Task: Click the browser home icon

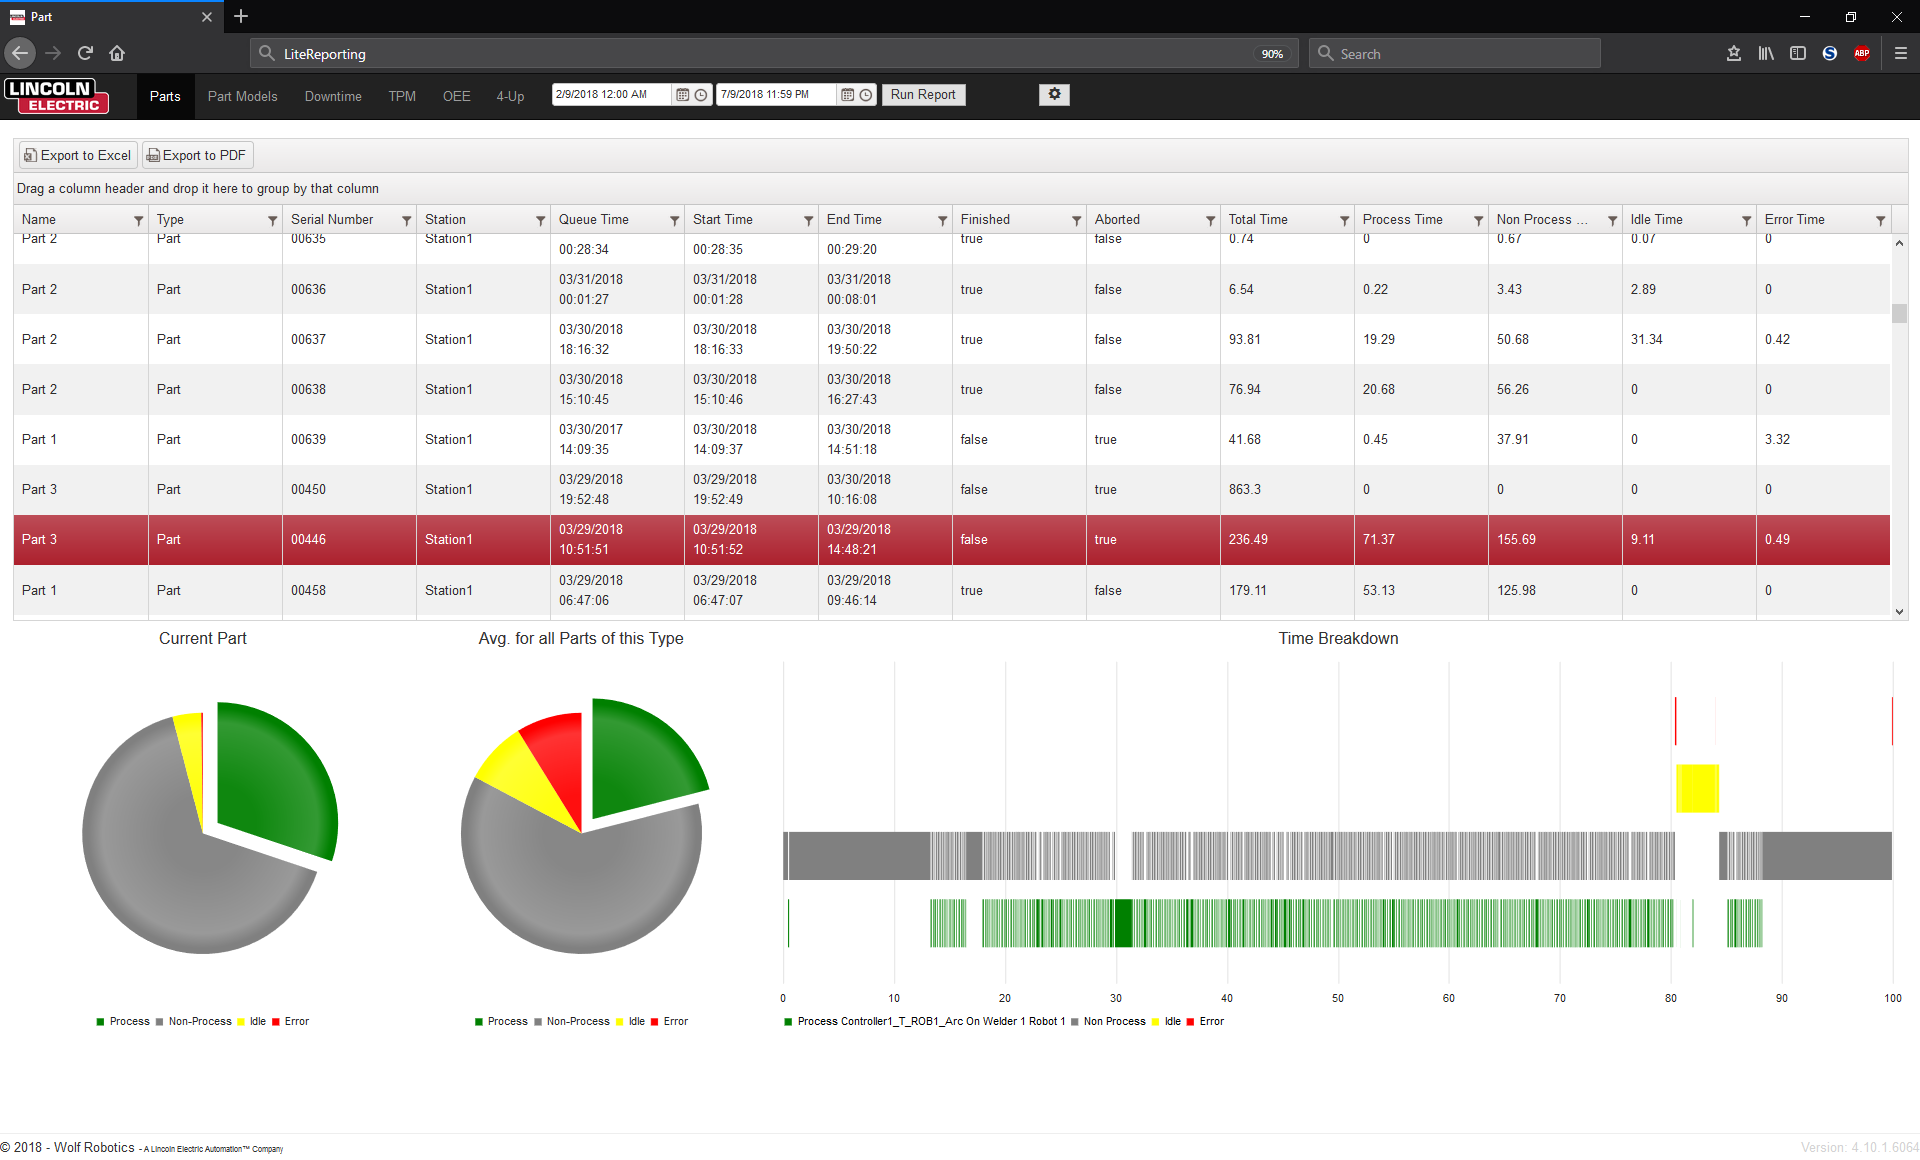Action: point(117,53)
